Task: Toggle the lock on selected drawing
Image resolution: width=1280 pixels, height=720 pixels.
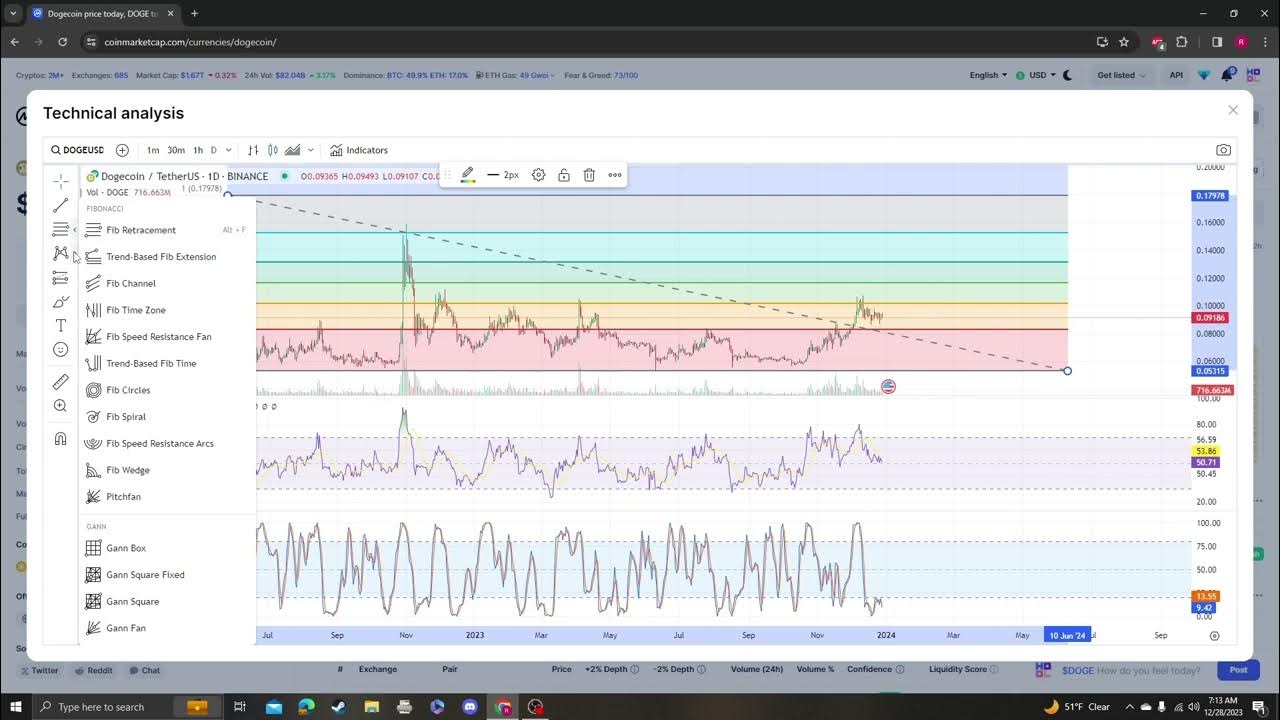Action: [x=564, y=175]
